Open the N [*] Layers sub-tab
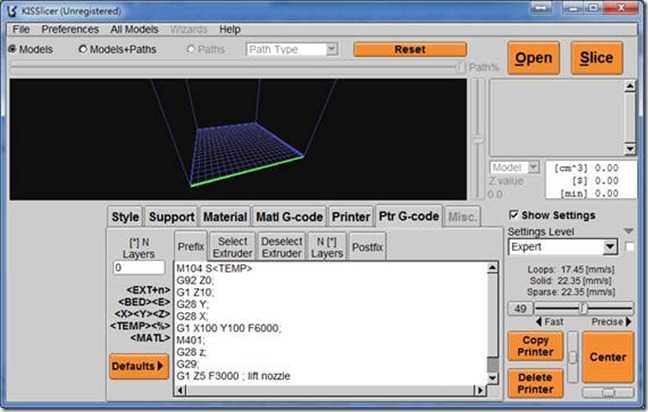The image size is (648, 412). 327,247
